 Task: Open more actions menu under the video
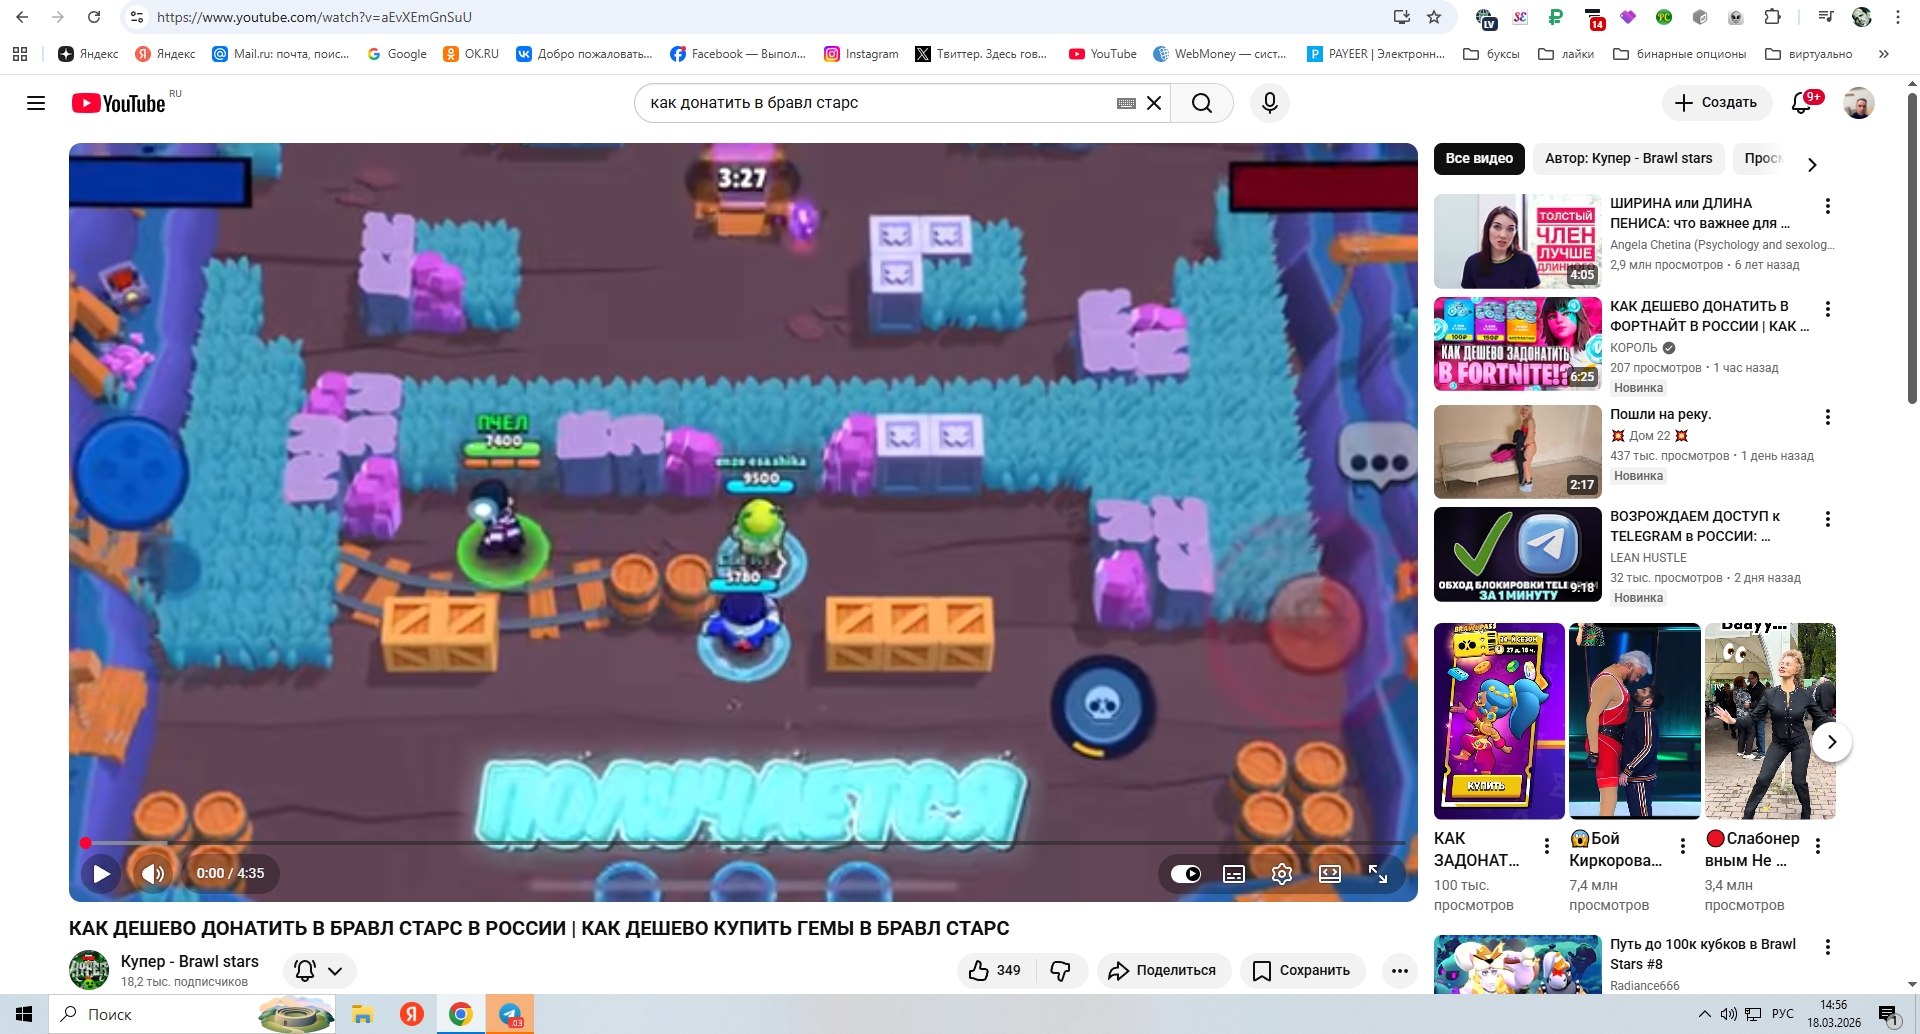1399,970
